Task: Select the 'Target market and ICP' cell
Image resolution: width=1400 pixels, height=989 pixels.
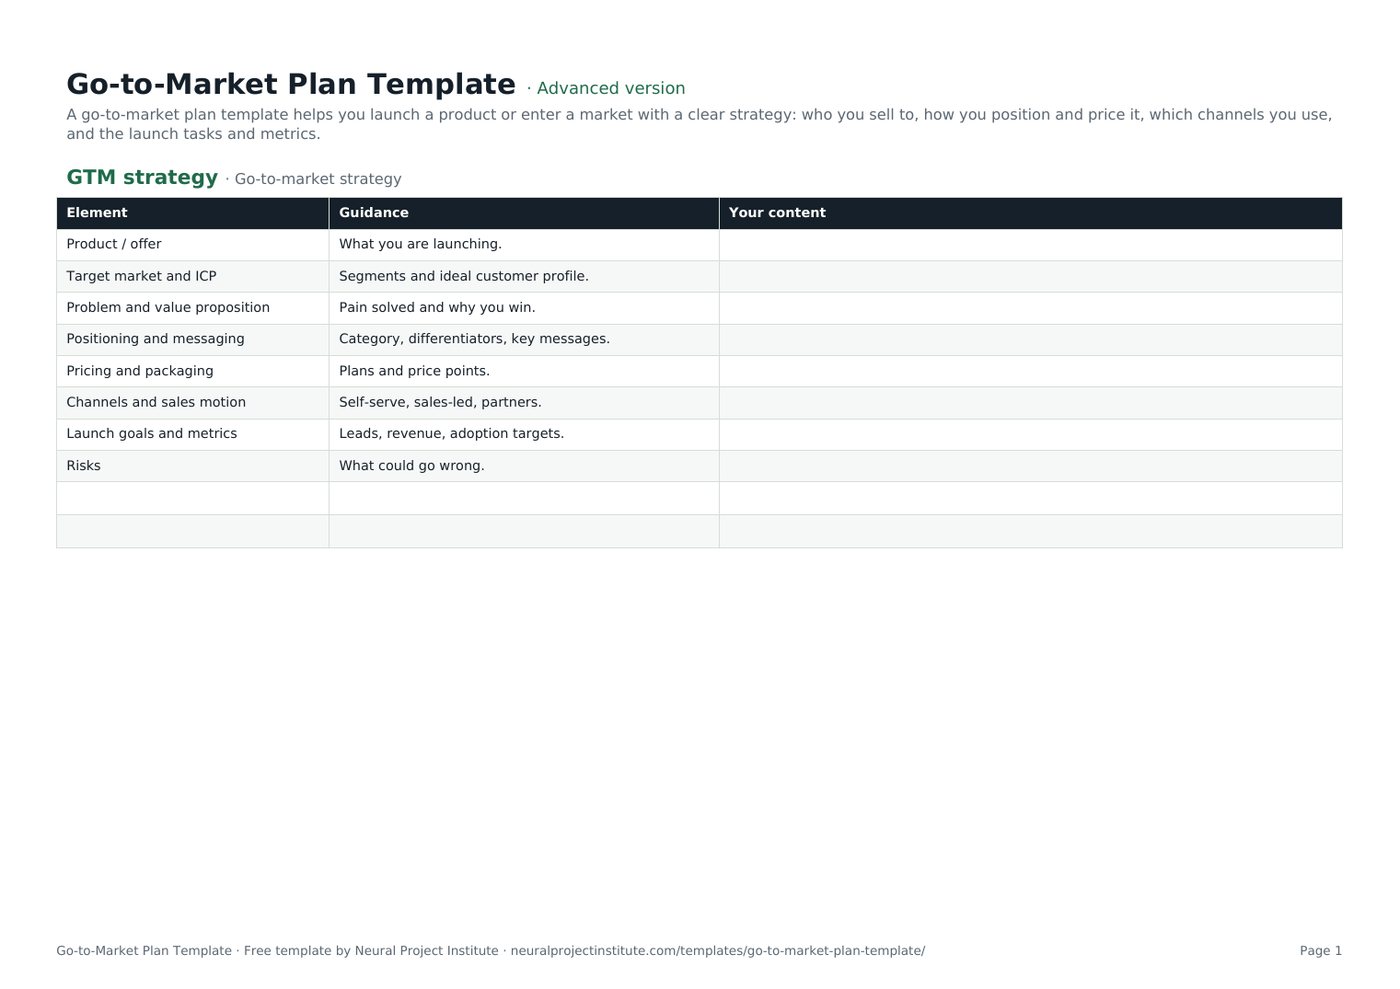Action: click(x=193, y=276)
